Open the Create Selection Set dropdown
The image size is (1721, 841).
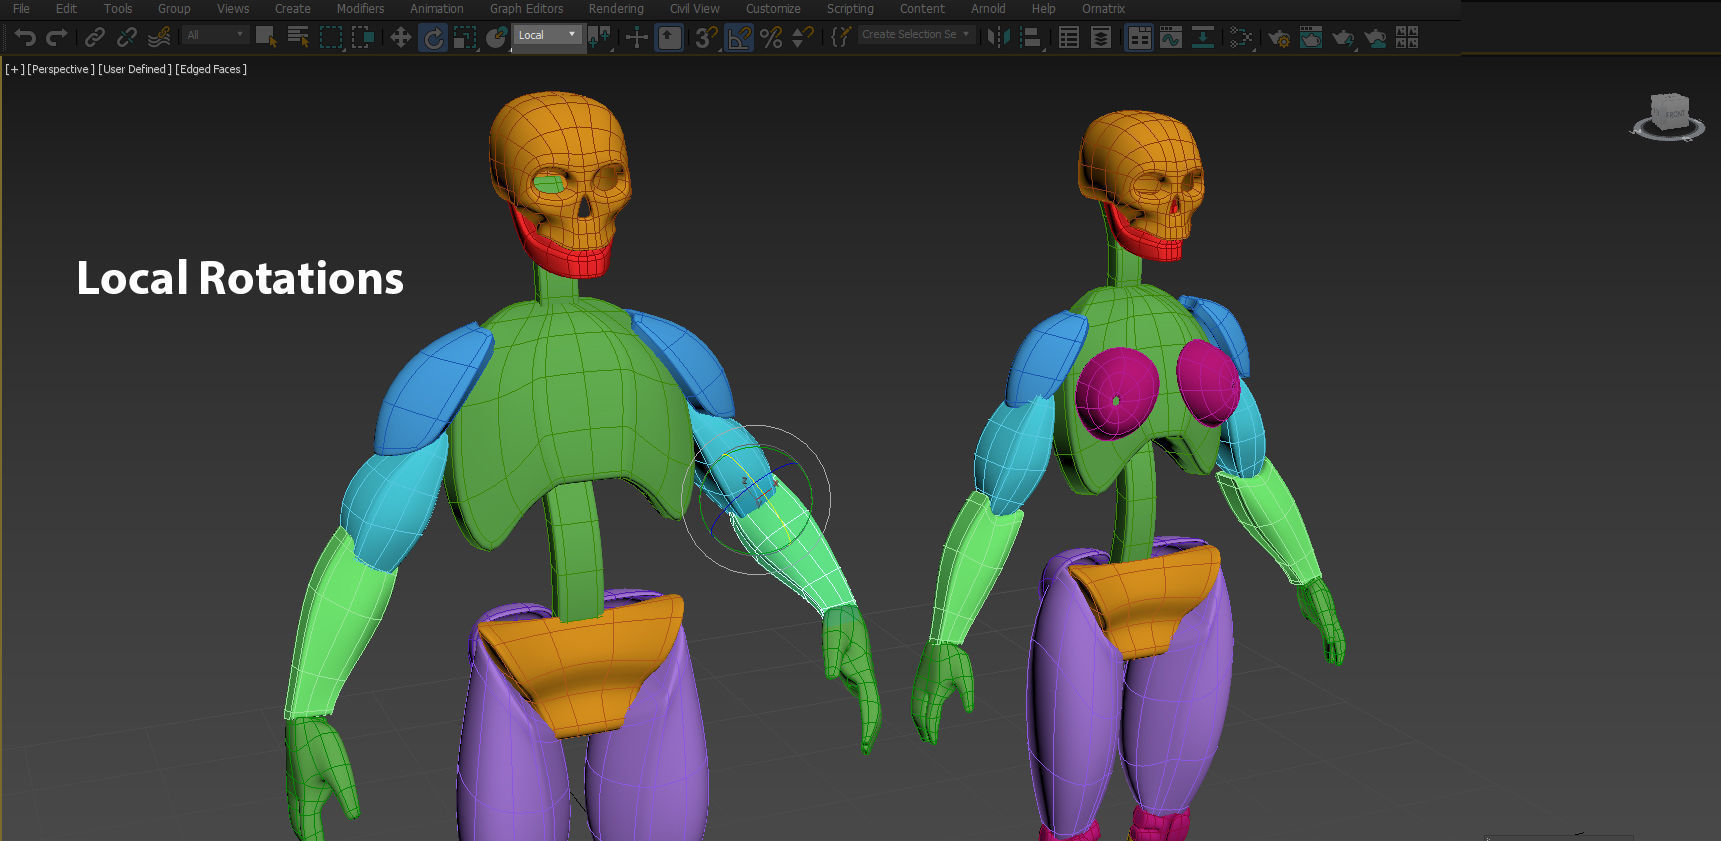tap(916, 34)
